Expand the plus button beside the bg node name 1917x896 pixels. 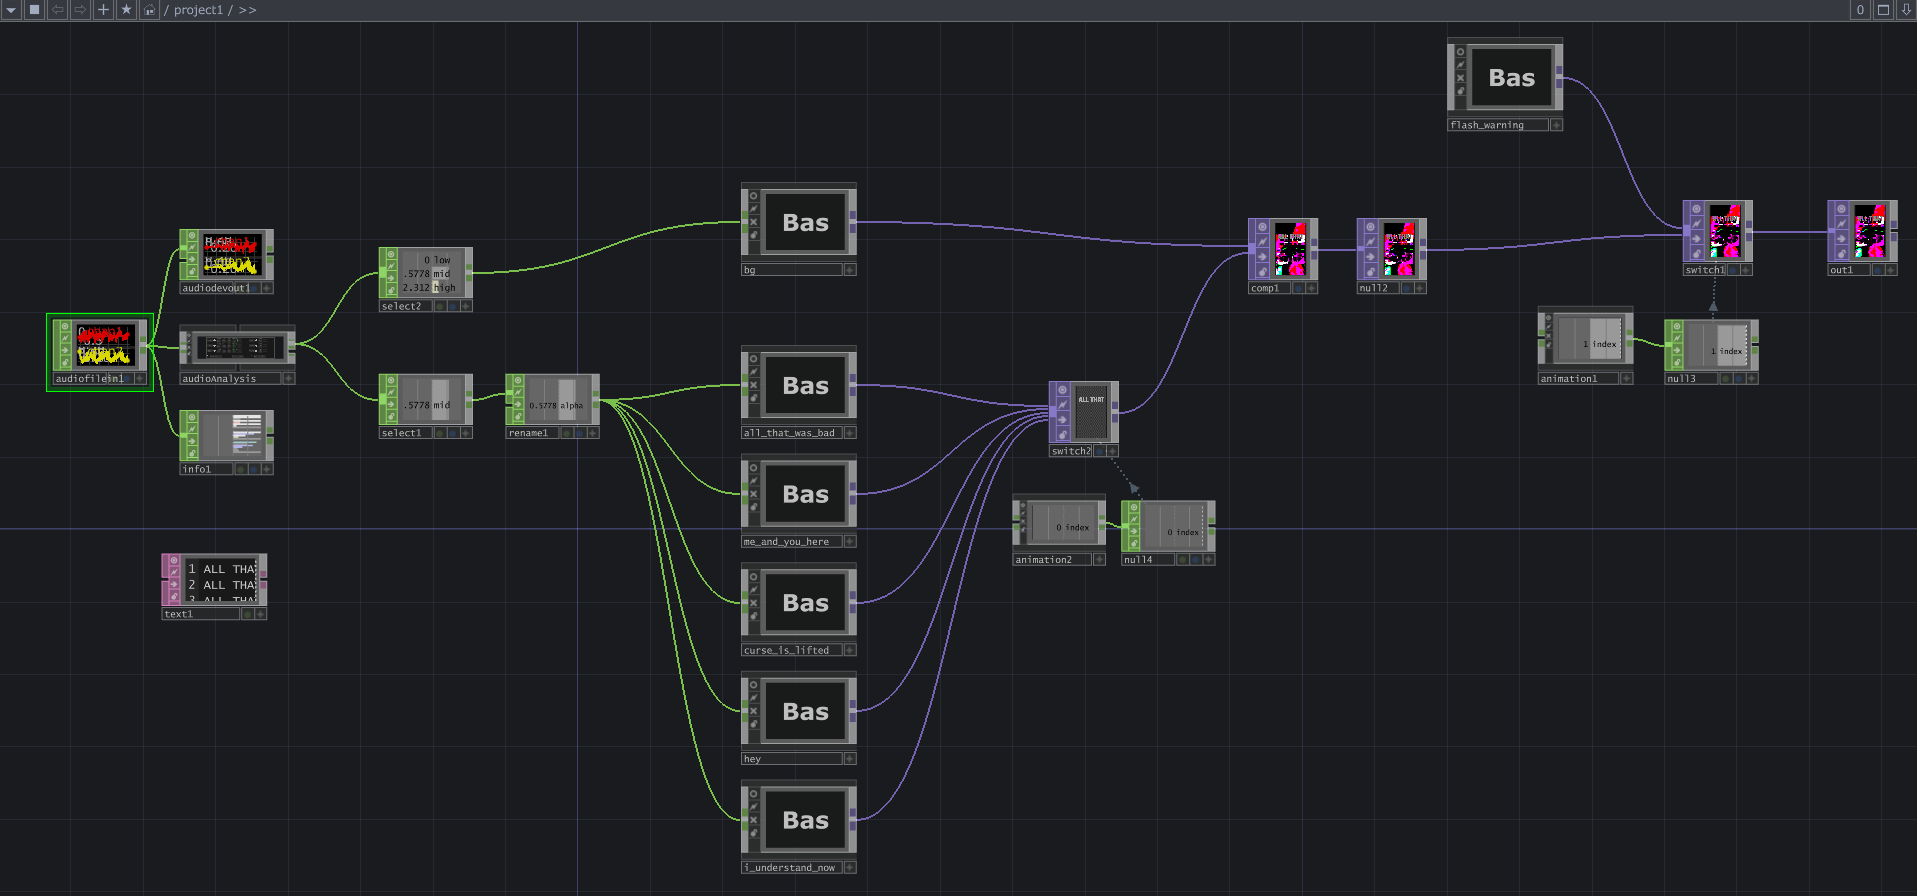850,270
